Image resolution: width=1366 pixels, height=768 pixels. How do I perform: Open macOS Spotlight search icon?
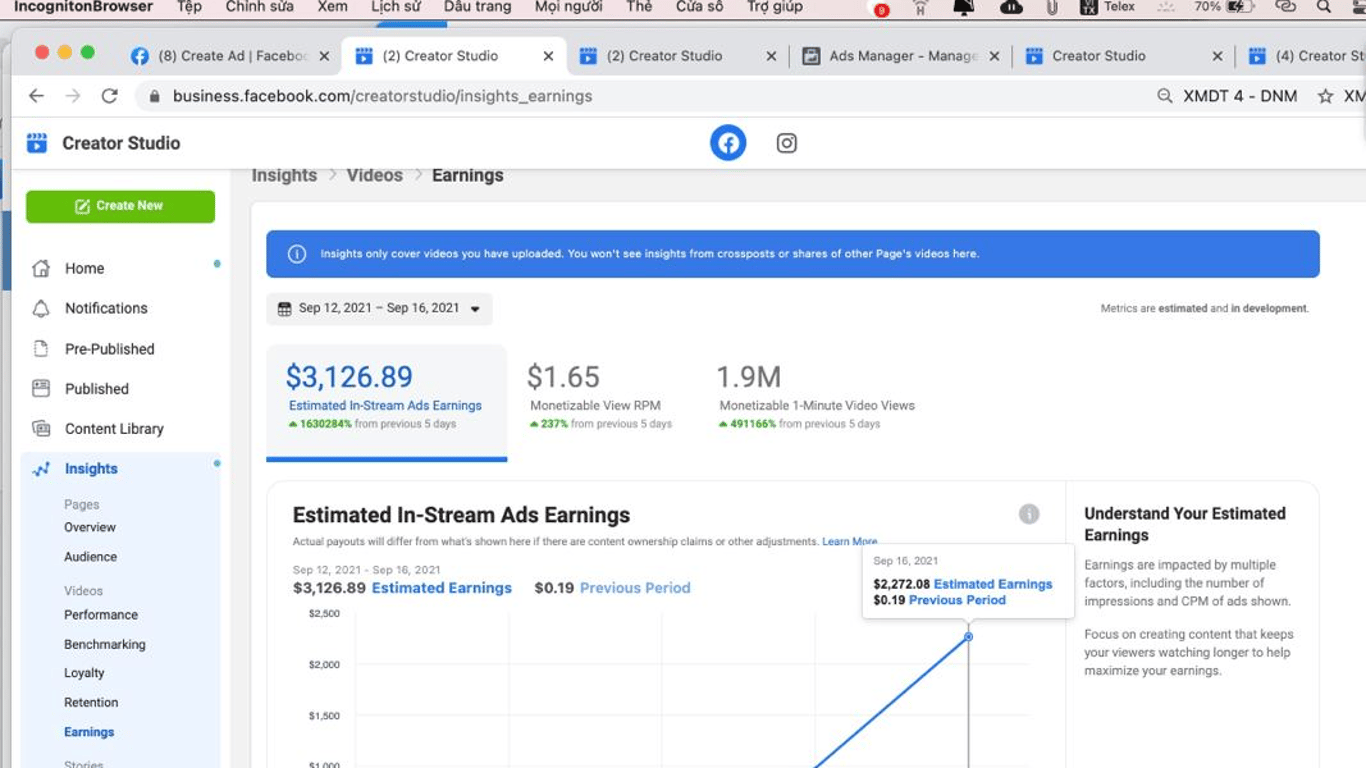(x=1324, y=7)
